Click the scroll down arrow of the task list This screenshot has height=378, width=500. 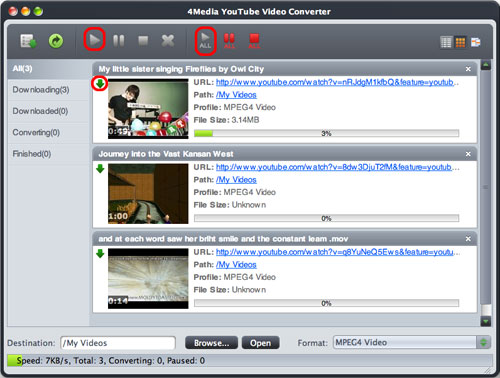coord(486,321)
